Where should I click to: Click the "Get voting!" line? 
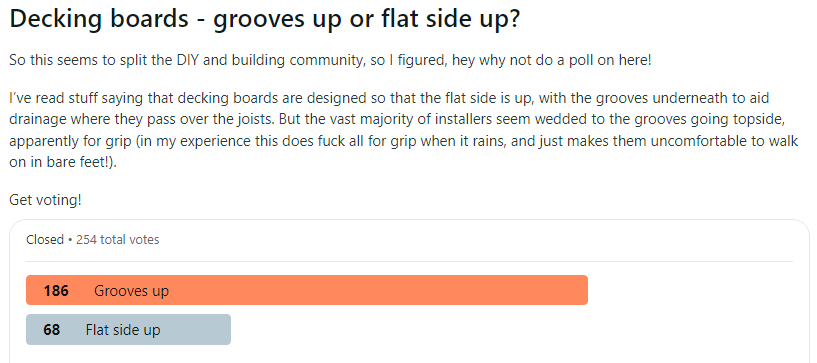(x=45, y=200)
